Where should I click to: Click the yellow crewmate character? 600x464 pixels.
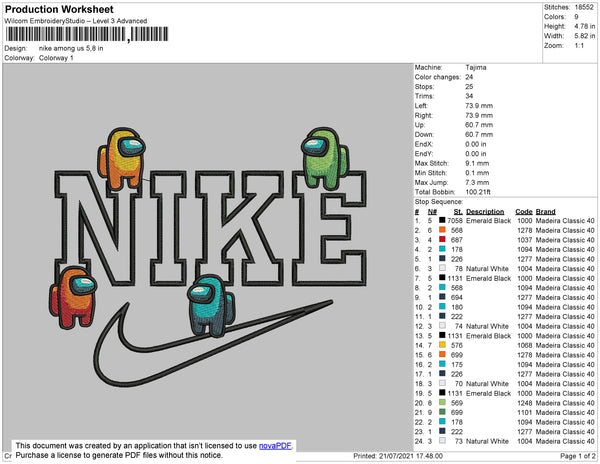[122, 159]
